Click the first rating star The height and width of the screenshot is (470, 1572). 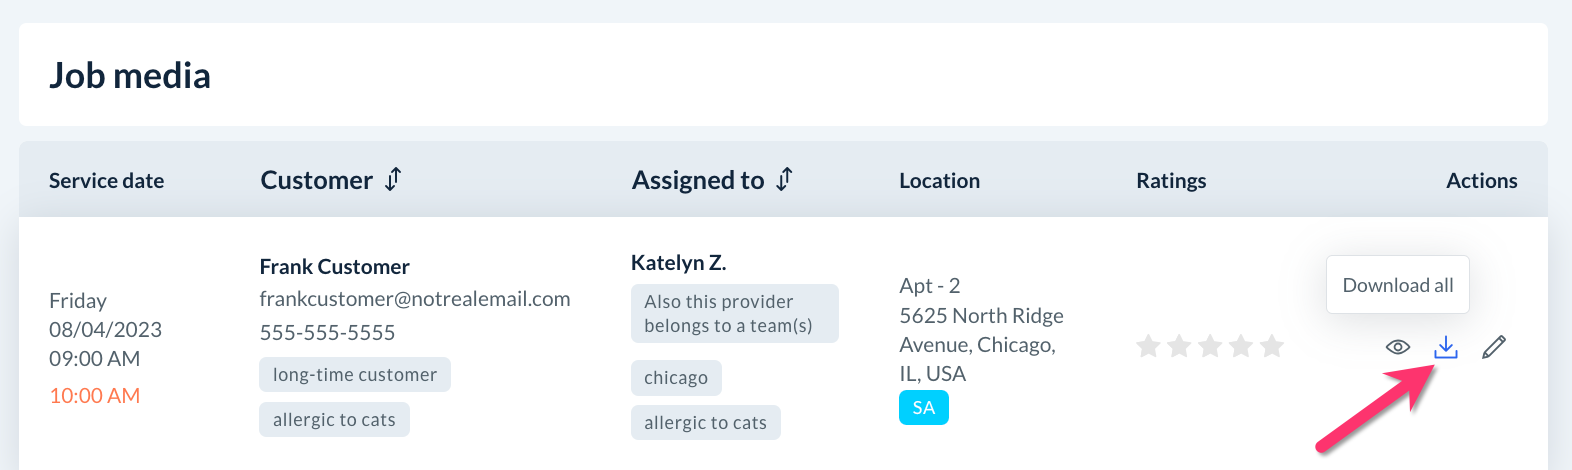click(x=1148, y=347)
